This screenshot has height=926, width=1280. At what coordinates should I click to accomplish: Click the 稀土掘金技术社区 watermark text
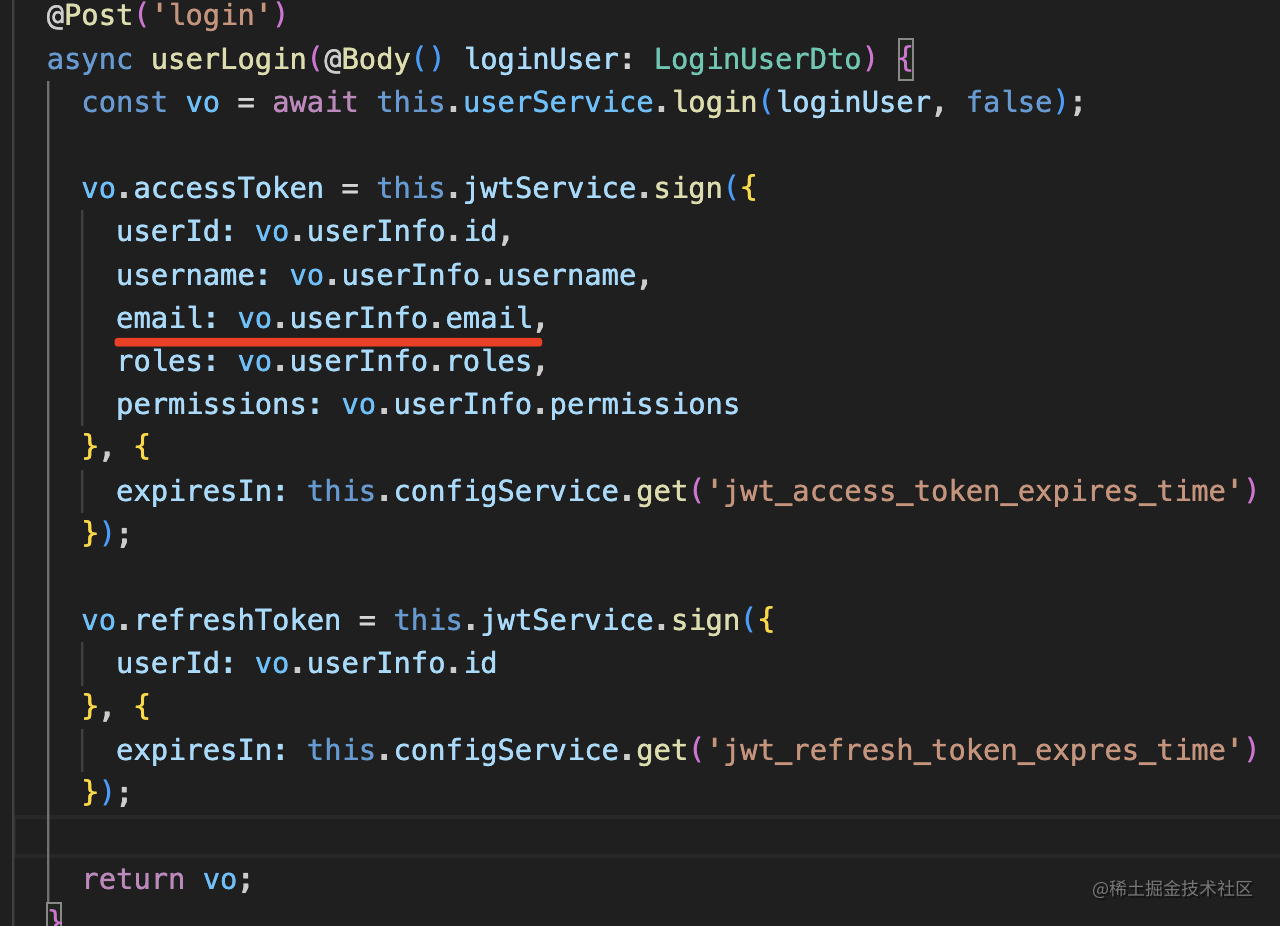[1182, 888]
